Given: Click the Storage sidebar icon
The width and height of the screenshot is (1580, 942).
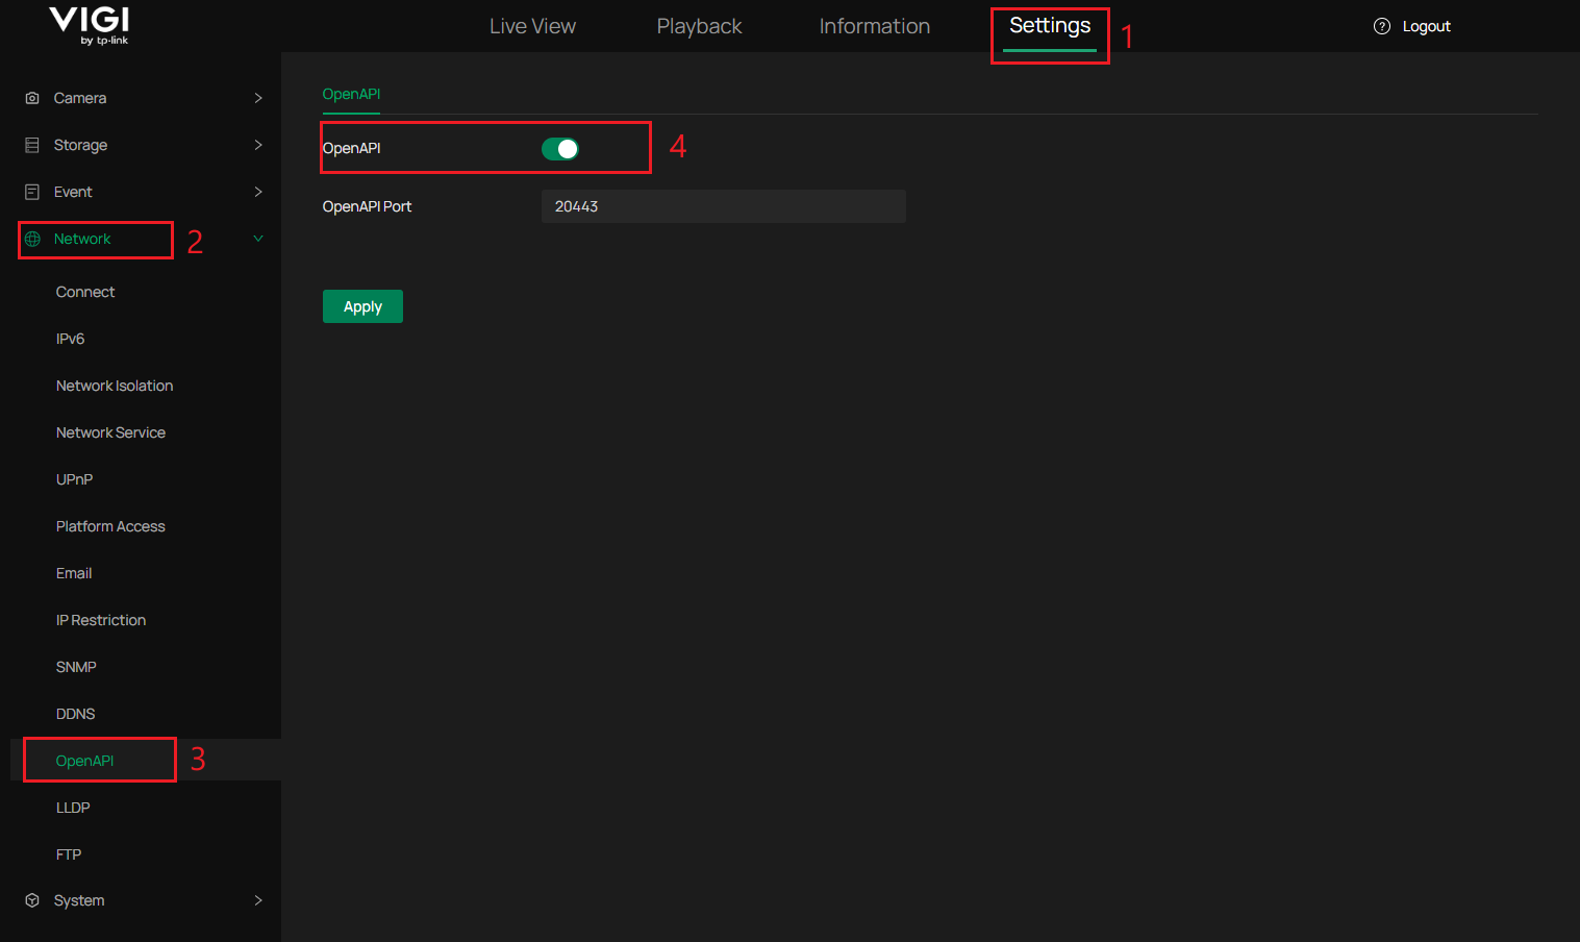Looking at the screenshot, I should coord(32,145).
